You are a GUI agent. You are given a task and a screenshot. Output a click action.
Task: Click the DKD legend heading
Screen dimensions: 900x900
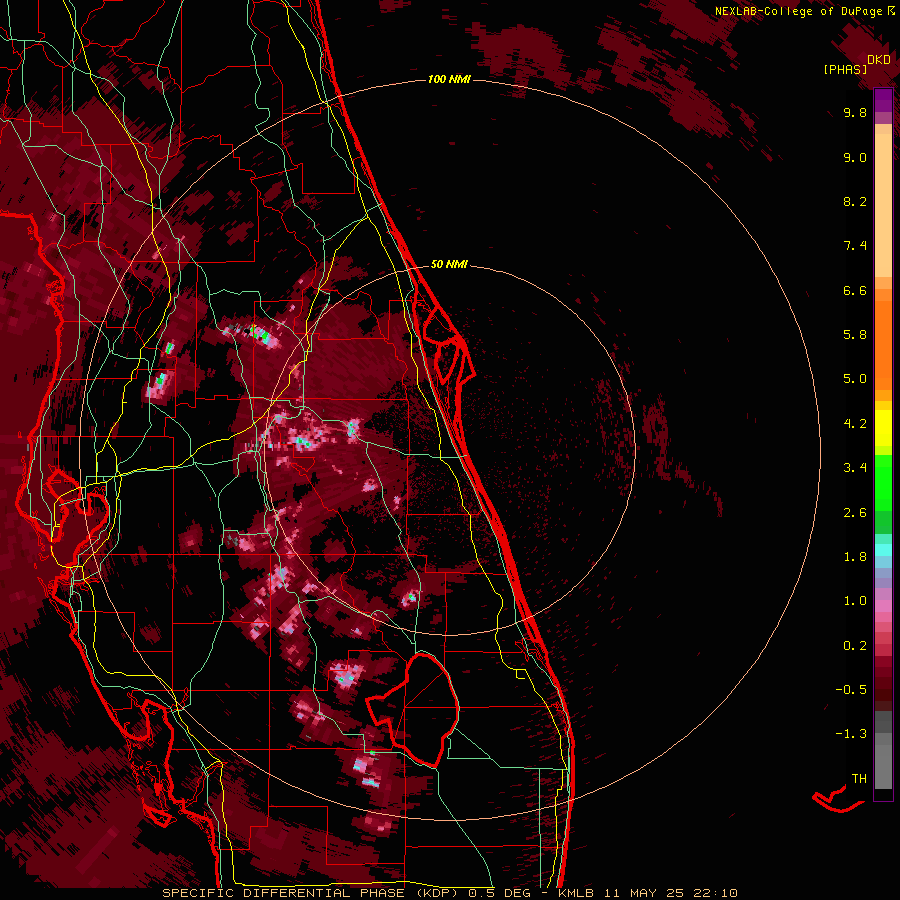[879, 60]
